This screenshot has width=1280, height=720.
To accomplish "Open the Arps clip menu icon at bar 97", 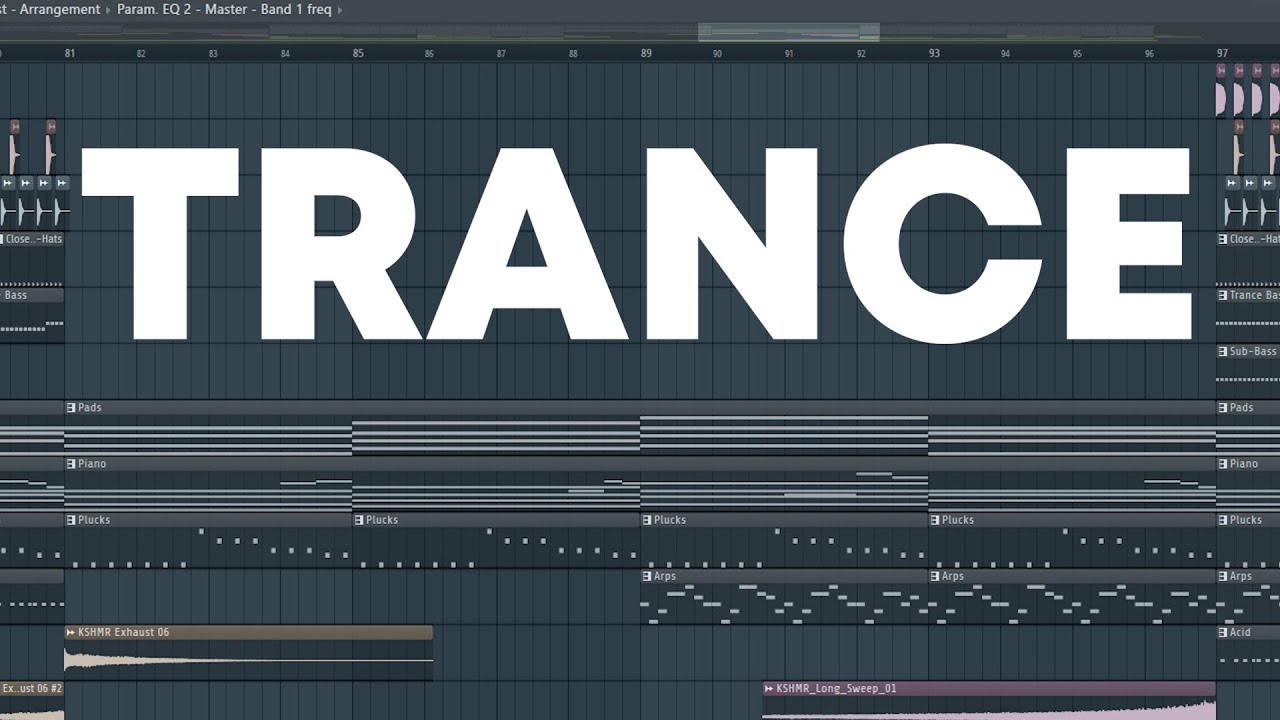I will pyautogui.click(x=1223, y=575).
